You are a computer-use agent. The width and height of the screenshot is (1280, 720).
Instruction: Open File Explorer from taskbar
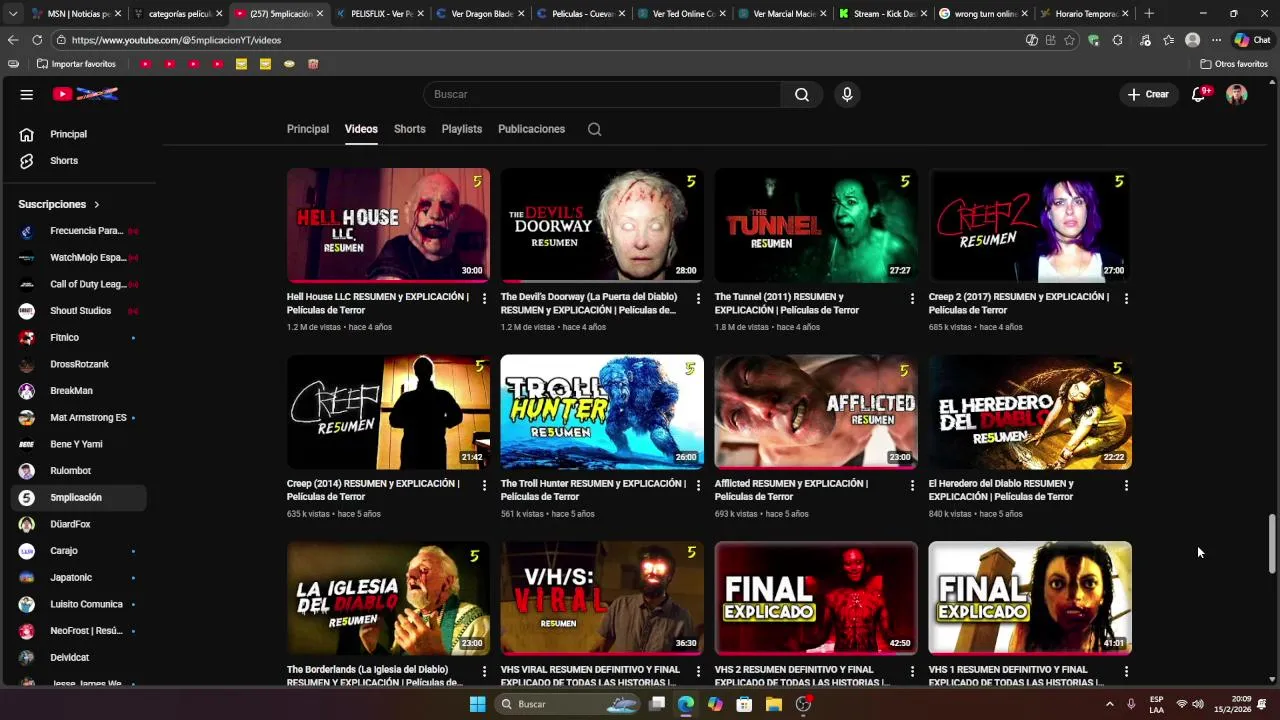(774, 704)
